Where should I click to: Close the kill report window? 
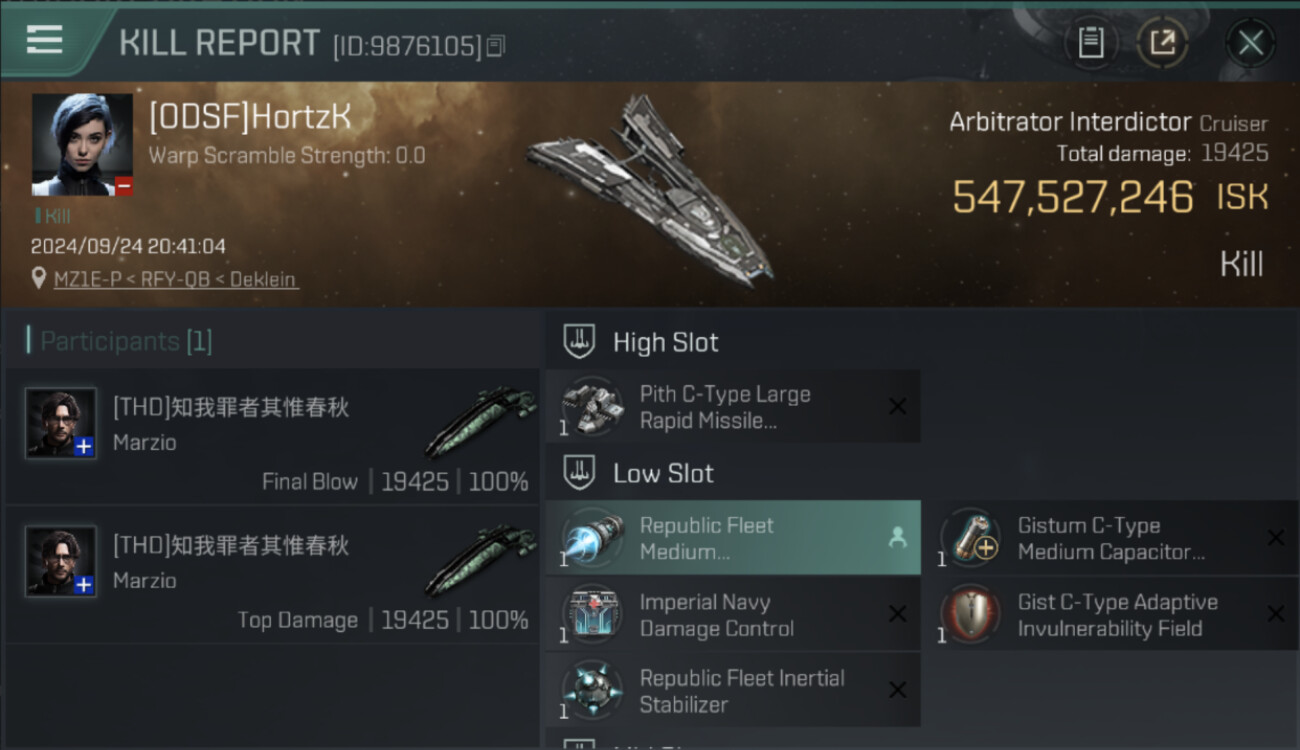tap(1250, 43)
